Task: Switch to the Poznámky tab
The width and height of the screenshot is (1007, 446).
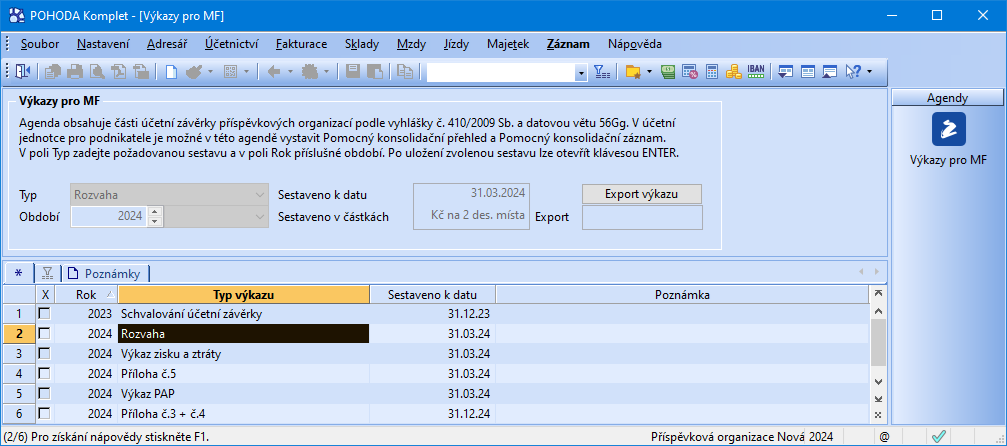Action: (105, 273)
